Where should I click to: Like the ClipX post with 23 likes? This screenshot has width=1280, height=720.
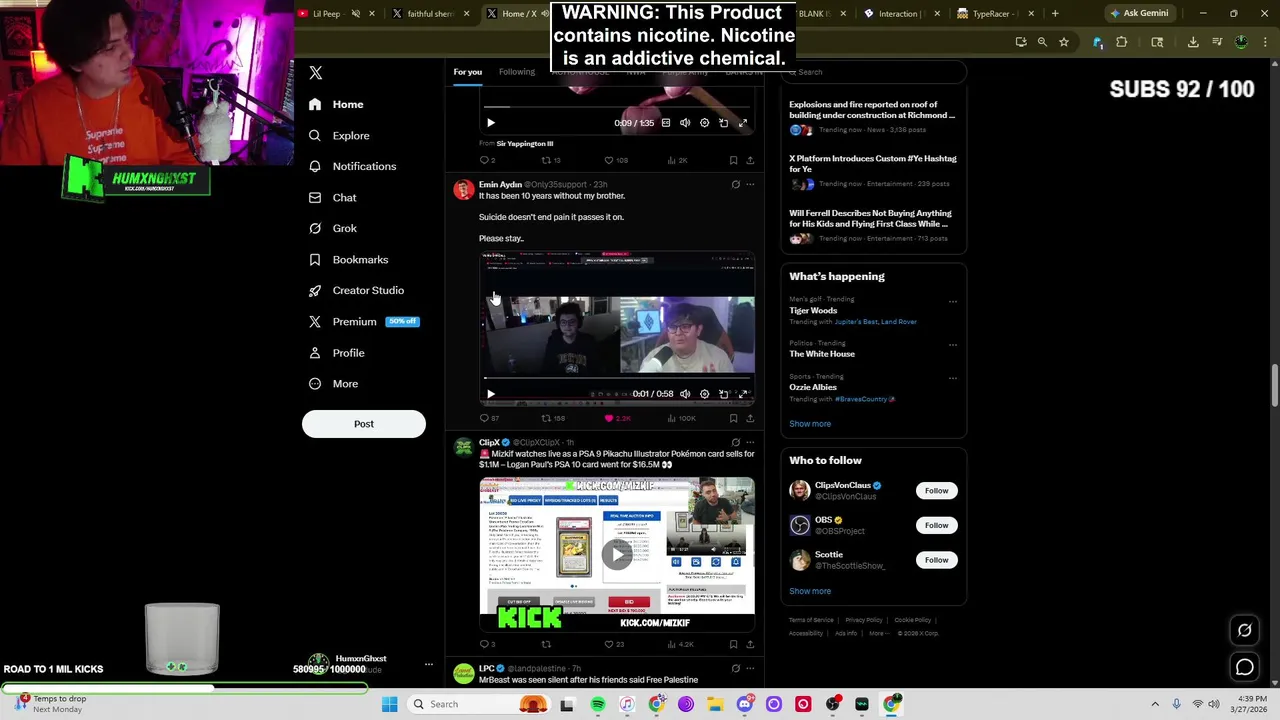[614, 644]
